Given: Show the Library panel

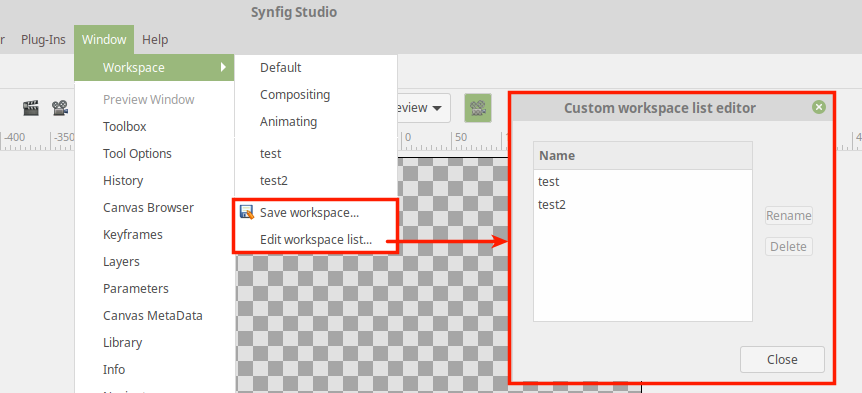Looking at the screenshot, I should tap(123, 342).
